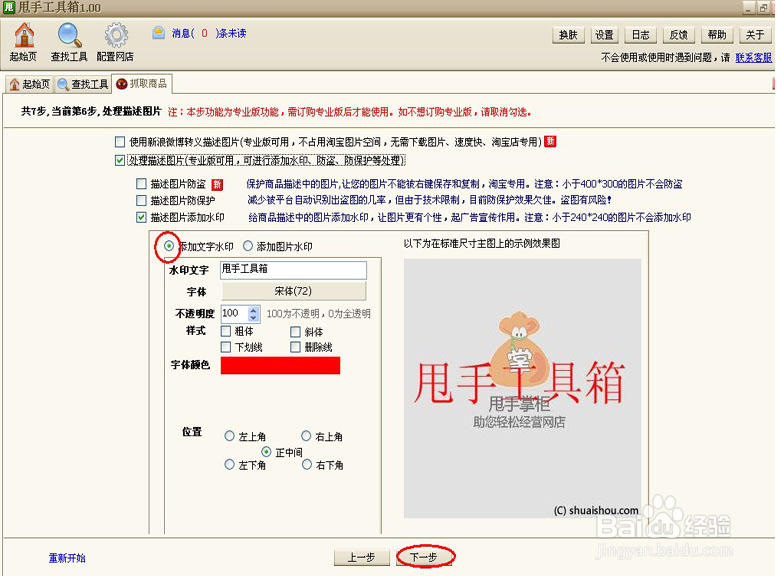Click the 关于 about button
Screen dimensions: 777x578
755,35
